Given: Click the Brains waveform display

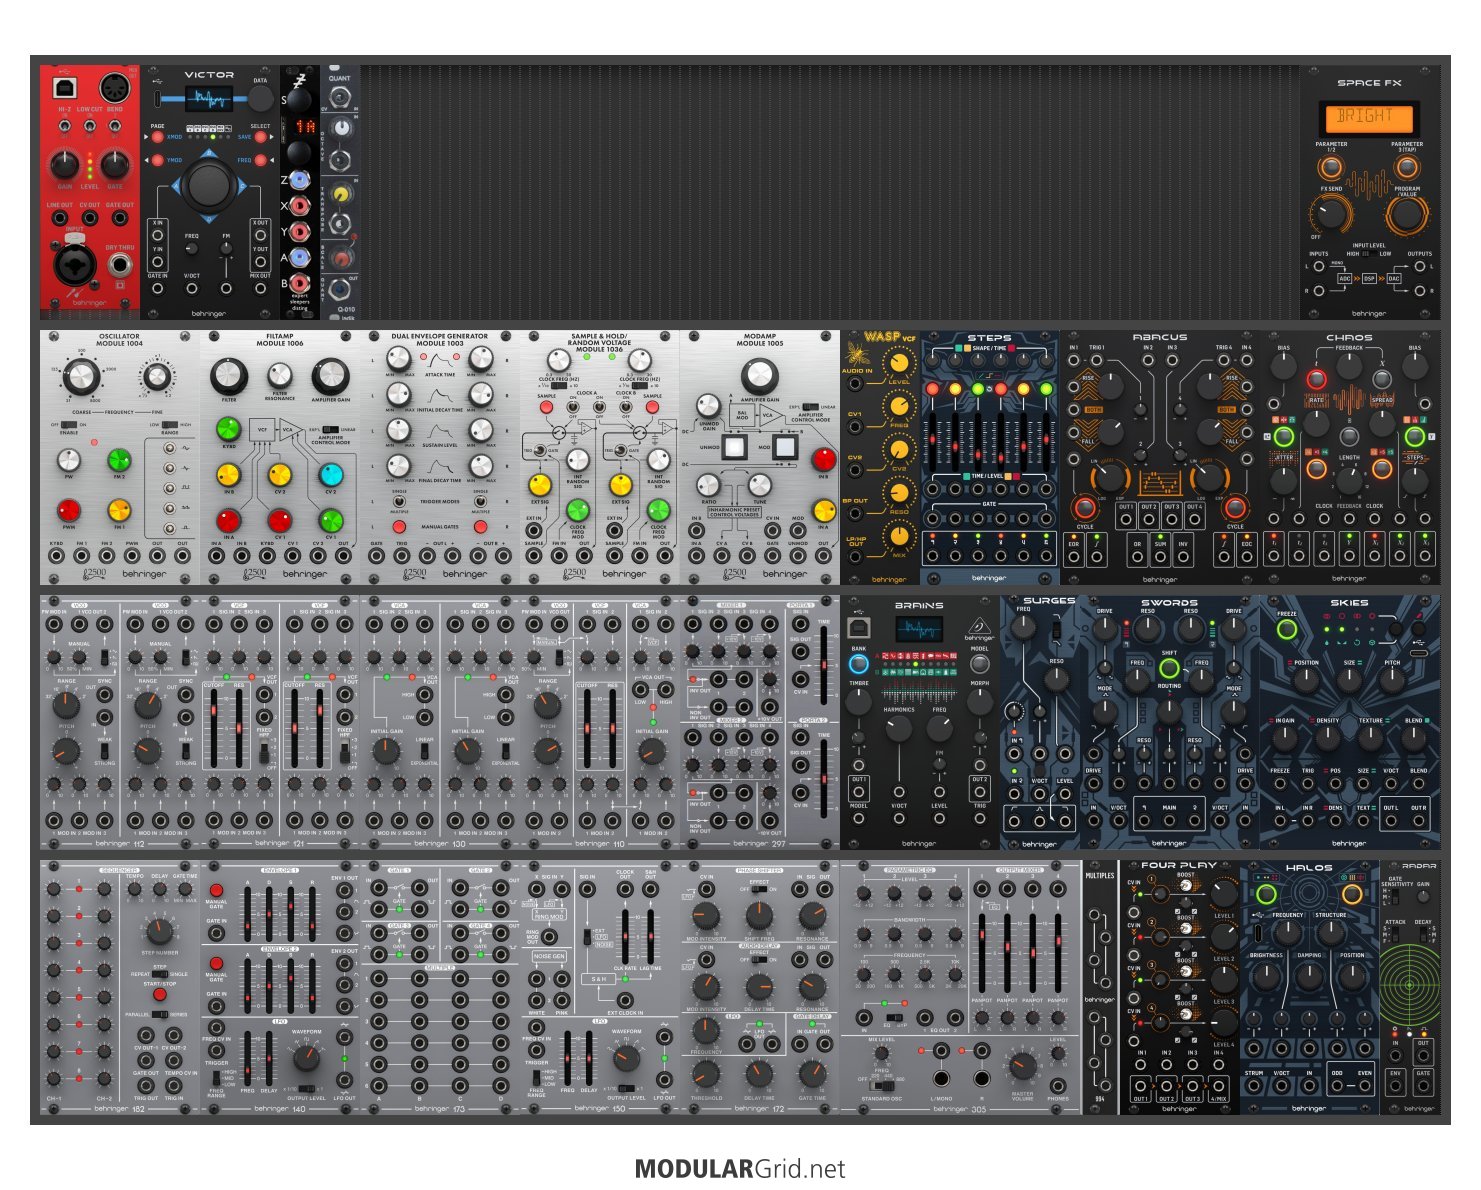Looking at the screenshot, I should [917, 630].
